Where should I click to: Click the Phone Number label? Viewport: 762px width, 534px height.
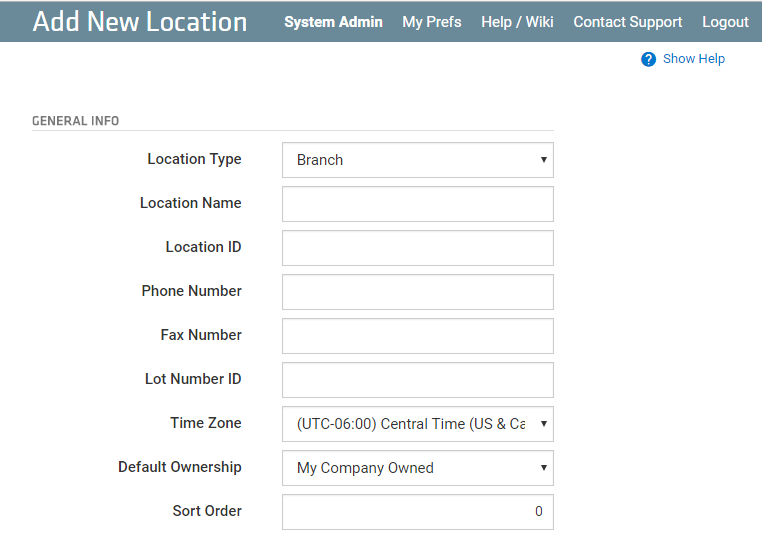pyautogui.click(x=191, y=291)
